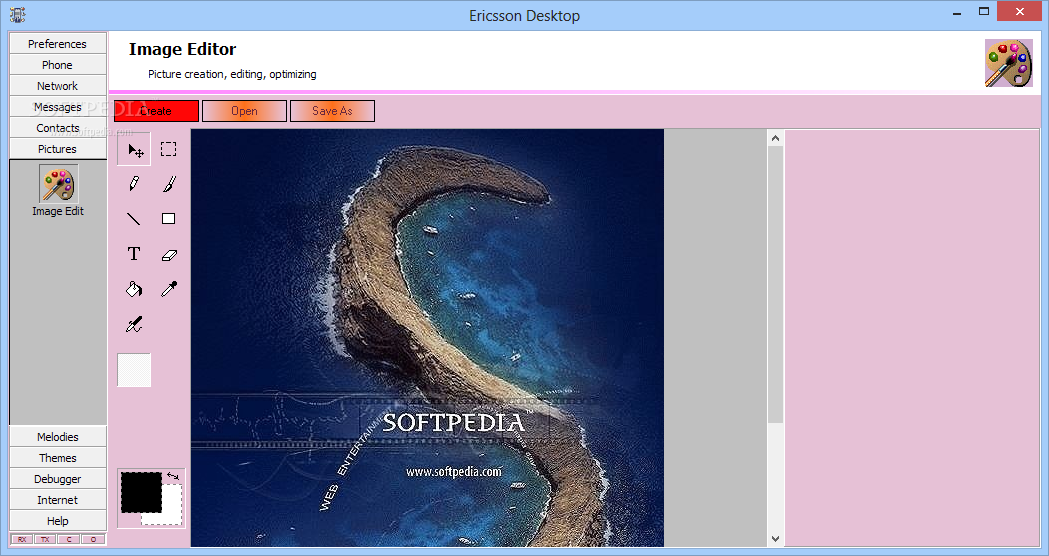Swap foreground and background colors arrow
Viewport: 1049px width, 556px height.
[x=173, y=476]
